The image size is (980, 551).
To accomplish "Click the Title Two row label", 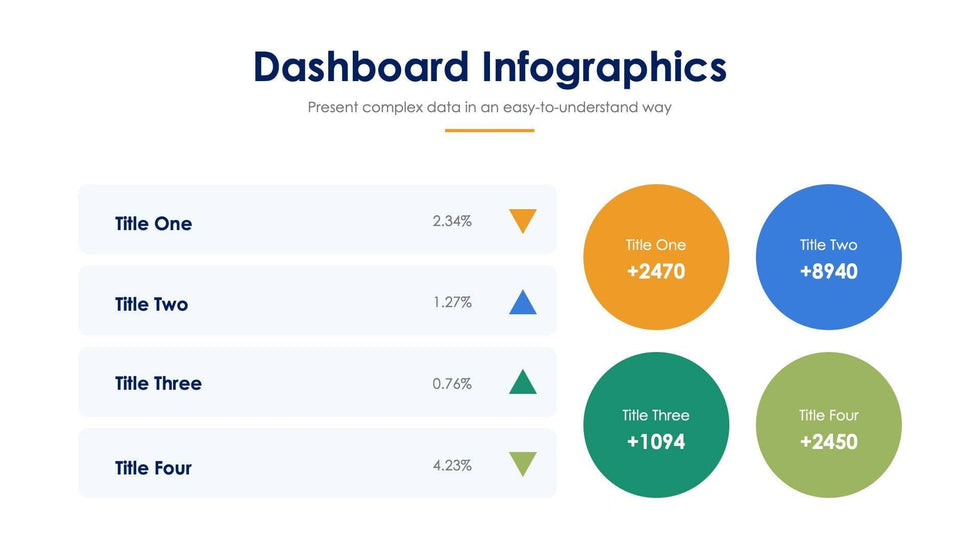I will tap(151, 304).
